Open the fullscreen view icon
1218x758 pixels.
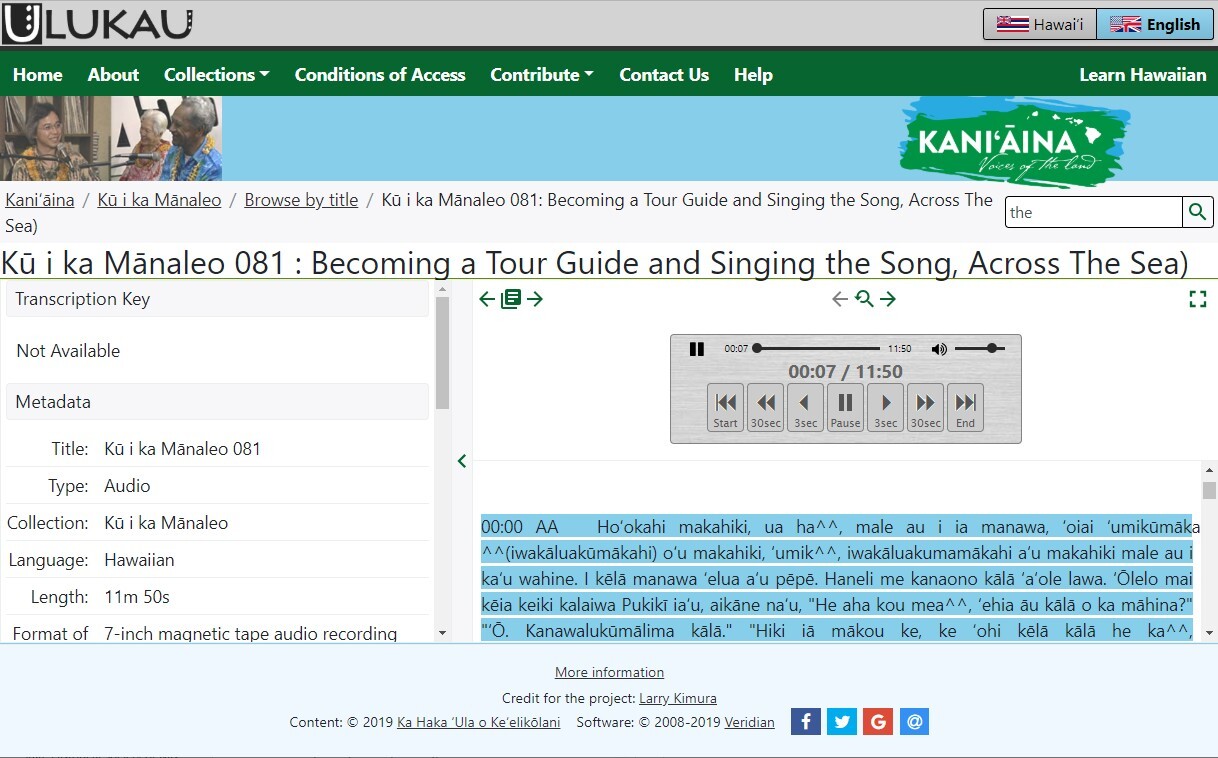1198,298
